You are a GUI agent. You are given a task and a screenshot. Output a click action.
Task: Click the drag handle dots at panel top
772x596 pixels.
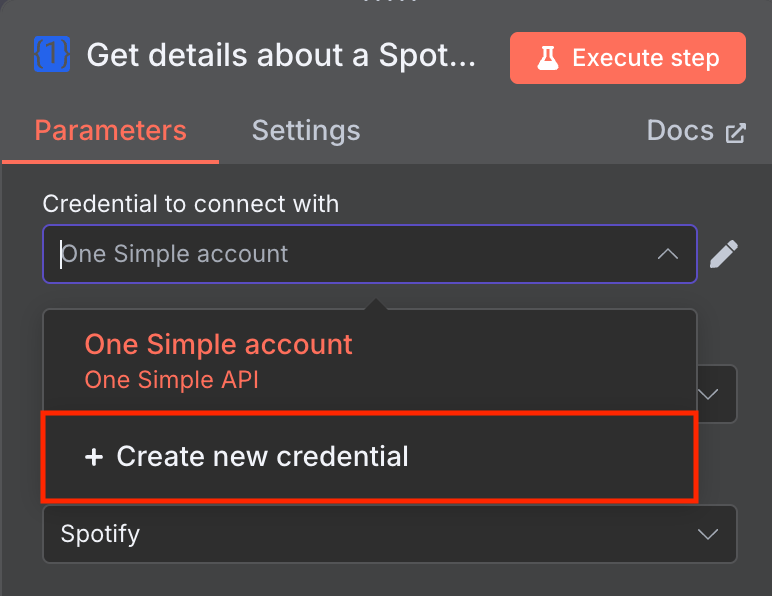[386, 3]
